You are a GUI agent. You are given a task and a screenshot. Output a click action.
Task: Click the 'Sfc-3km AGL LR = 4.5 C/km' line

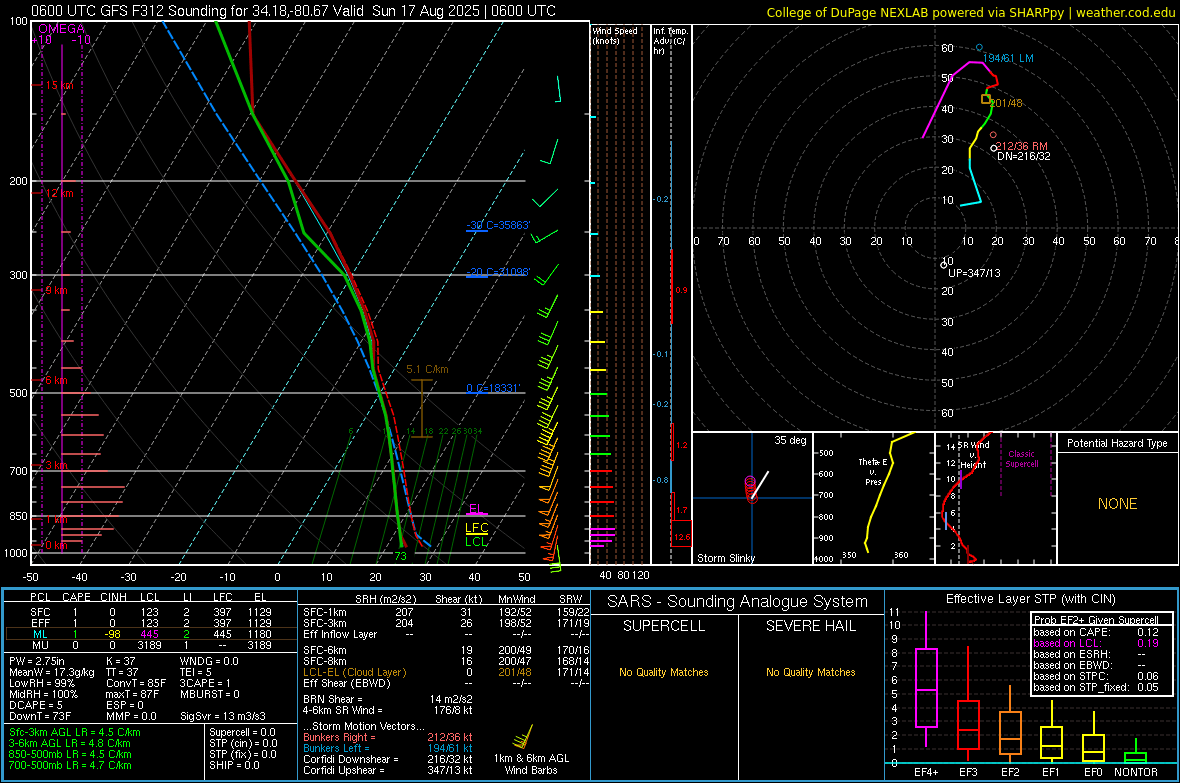click(75, 732)
